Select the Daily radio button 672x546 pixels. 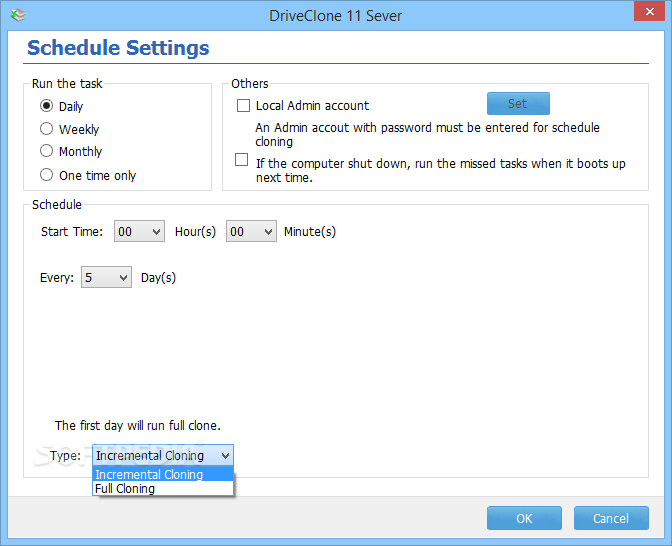(46, 106)
